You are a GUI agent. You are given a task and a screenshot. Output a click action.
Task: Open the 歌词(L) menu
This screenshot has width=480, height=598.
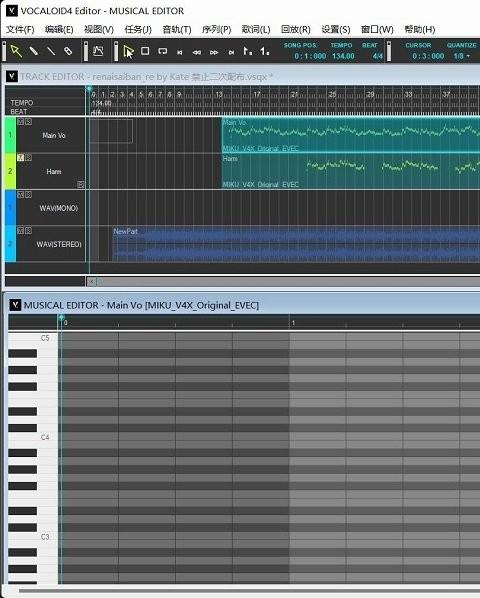[256, 29]
